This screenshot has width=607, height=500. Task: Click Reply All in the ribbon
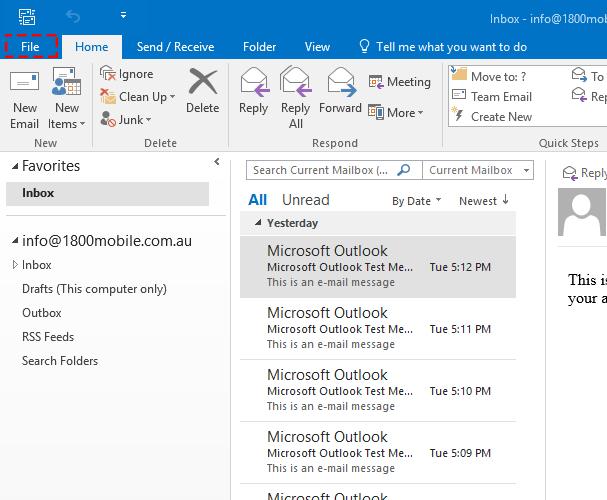[x=296, y=98]
